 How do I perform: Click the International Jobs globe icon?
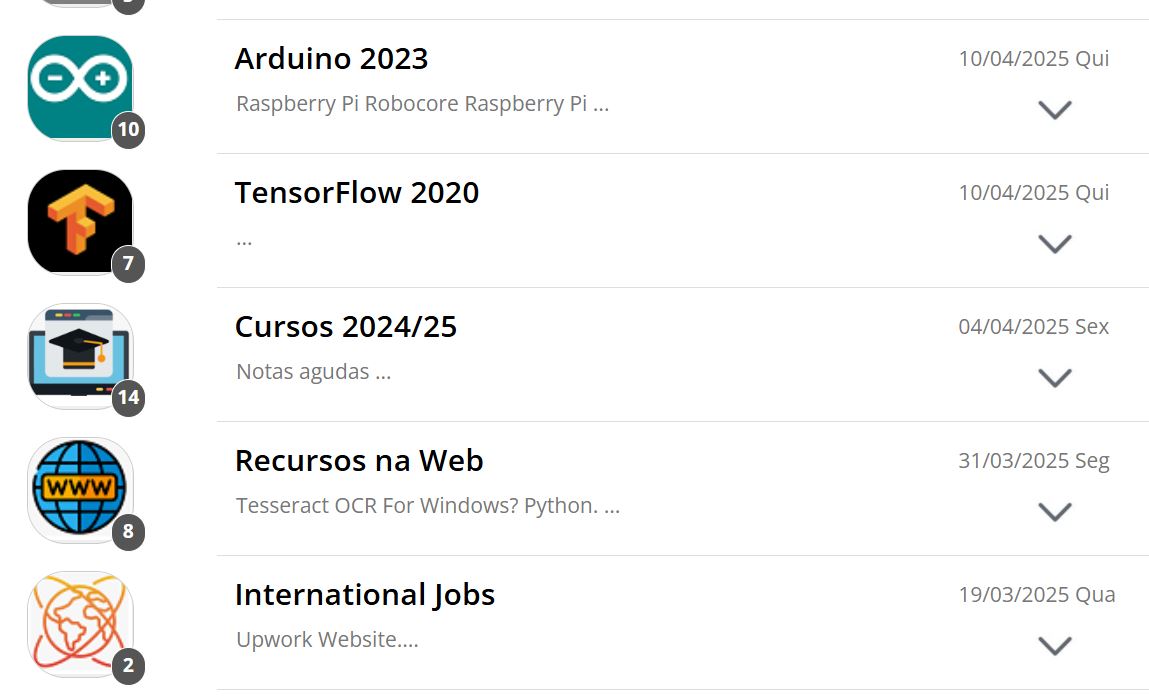pos(80,623)
